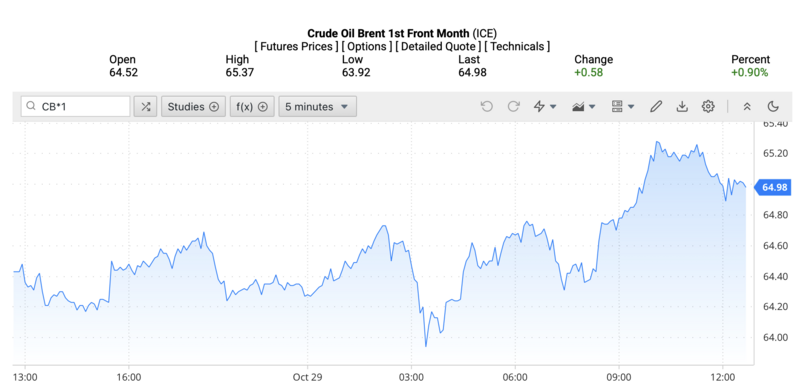Screen dimensions: 800x383
Task: Collapse the toolbar with double chevron
Action: pyautogui.click(x=747, y=107)
